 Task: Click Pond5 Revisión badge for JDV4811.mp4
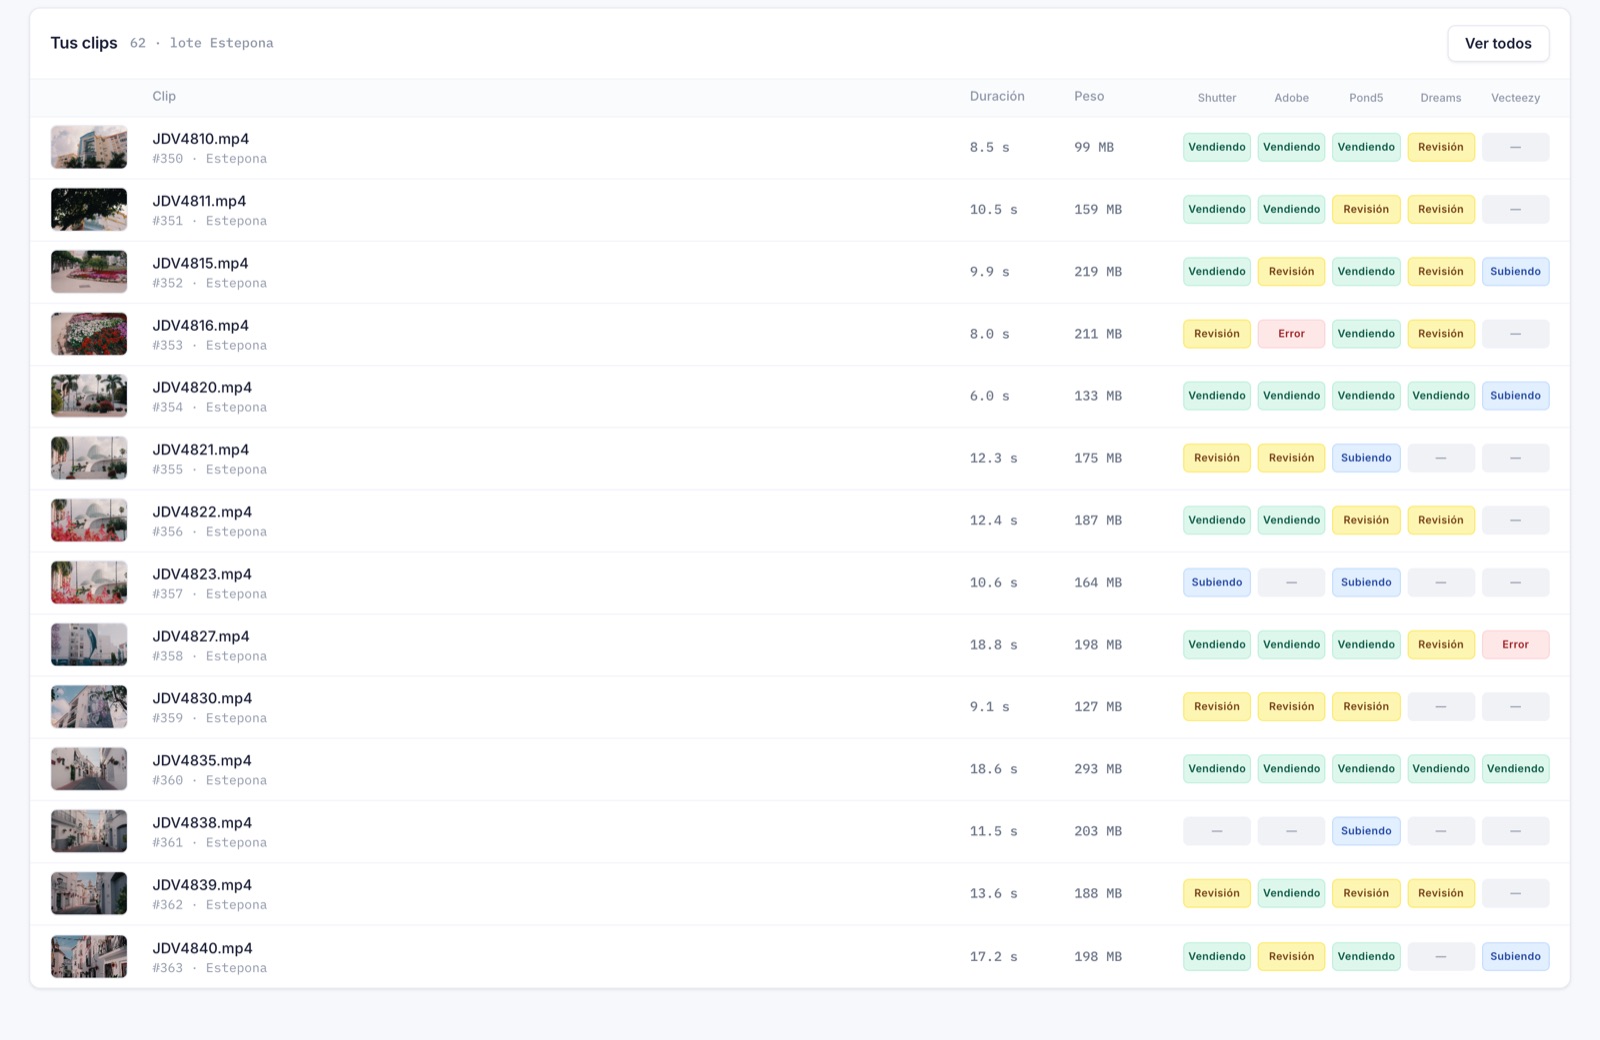click(x=1366, y=209)
